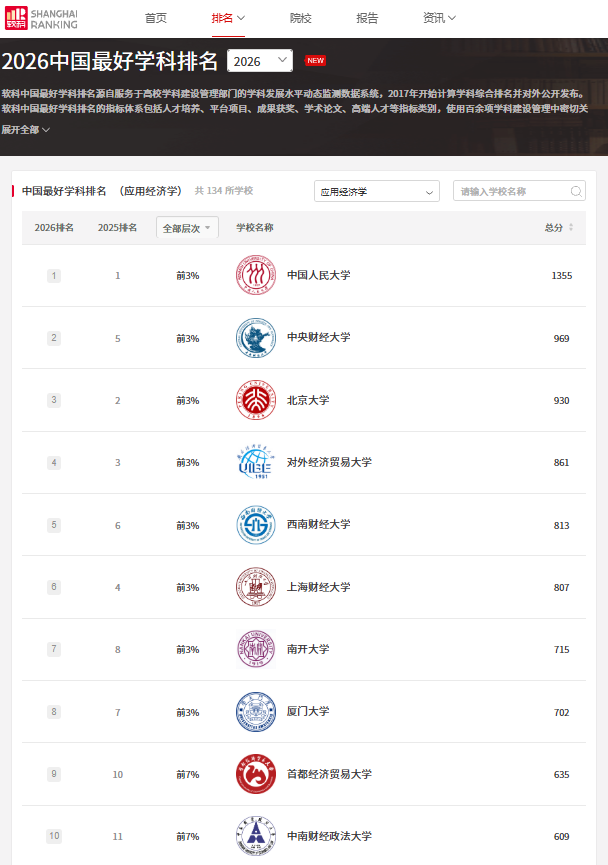Click the 首都经济贸易大学 emblem
This screenshot has height=865, width=608.
point(255,774)
